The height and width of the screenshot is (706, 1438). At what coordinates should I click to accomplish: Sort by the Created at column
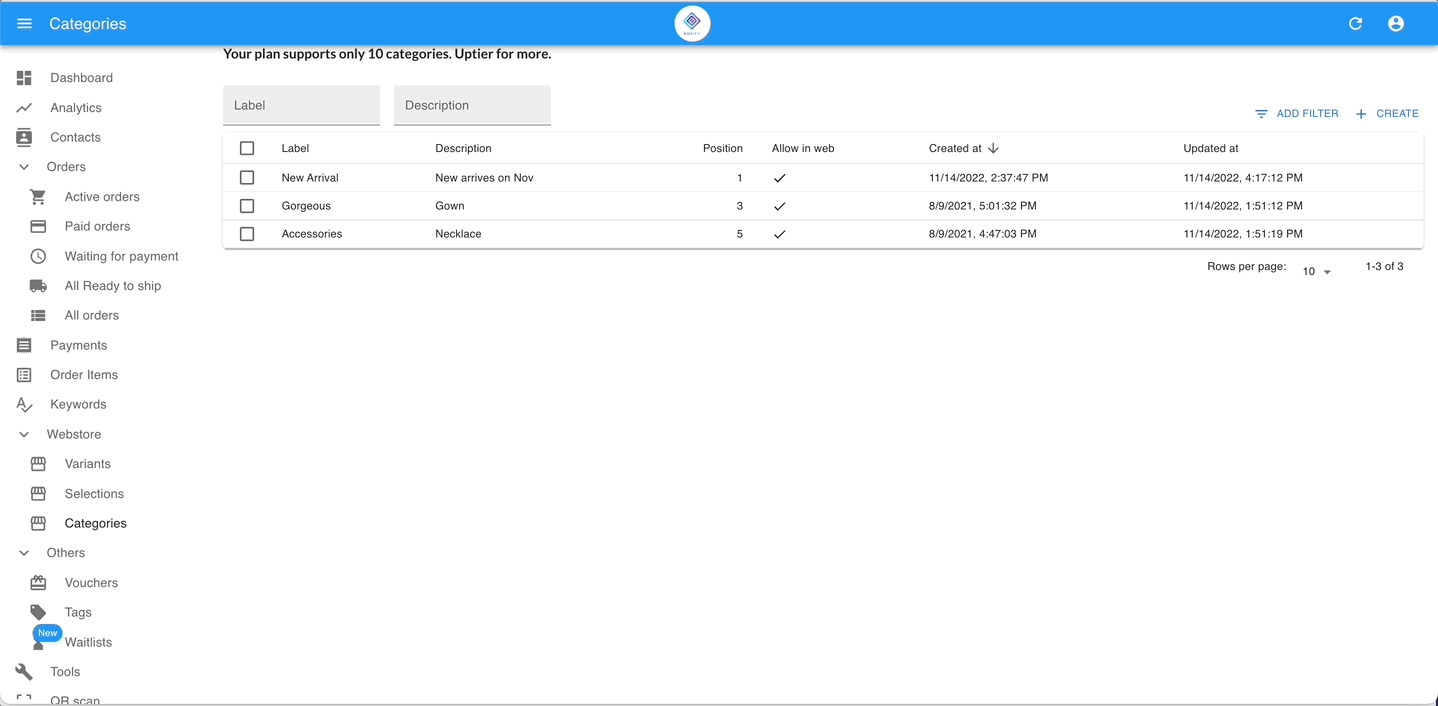[x=956, y=147]
